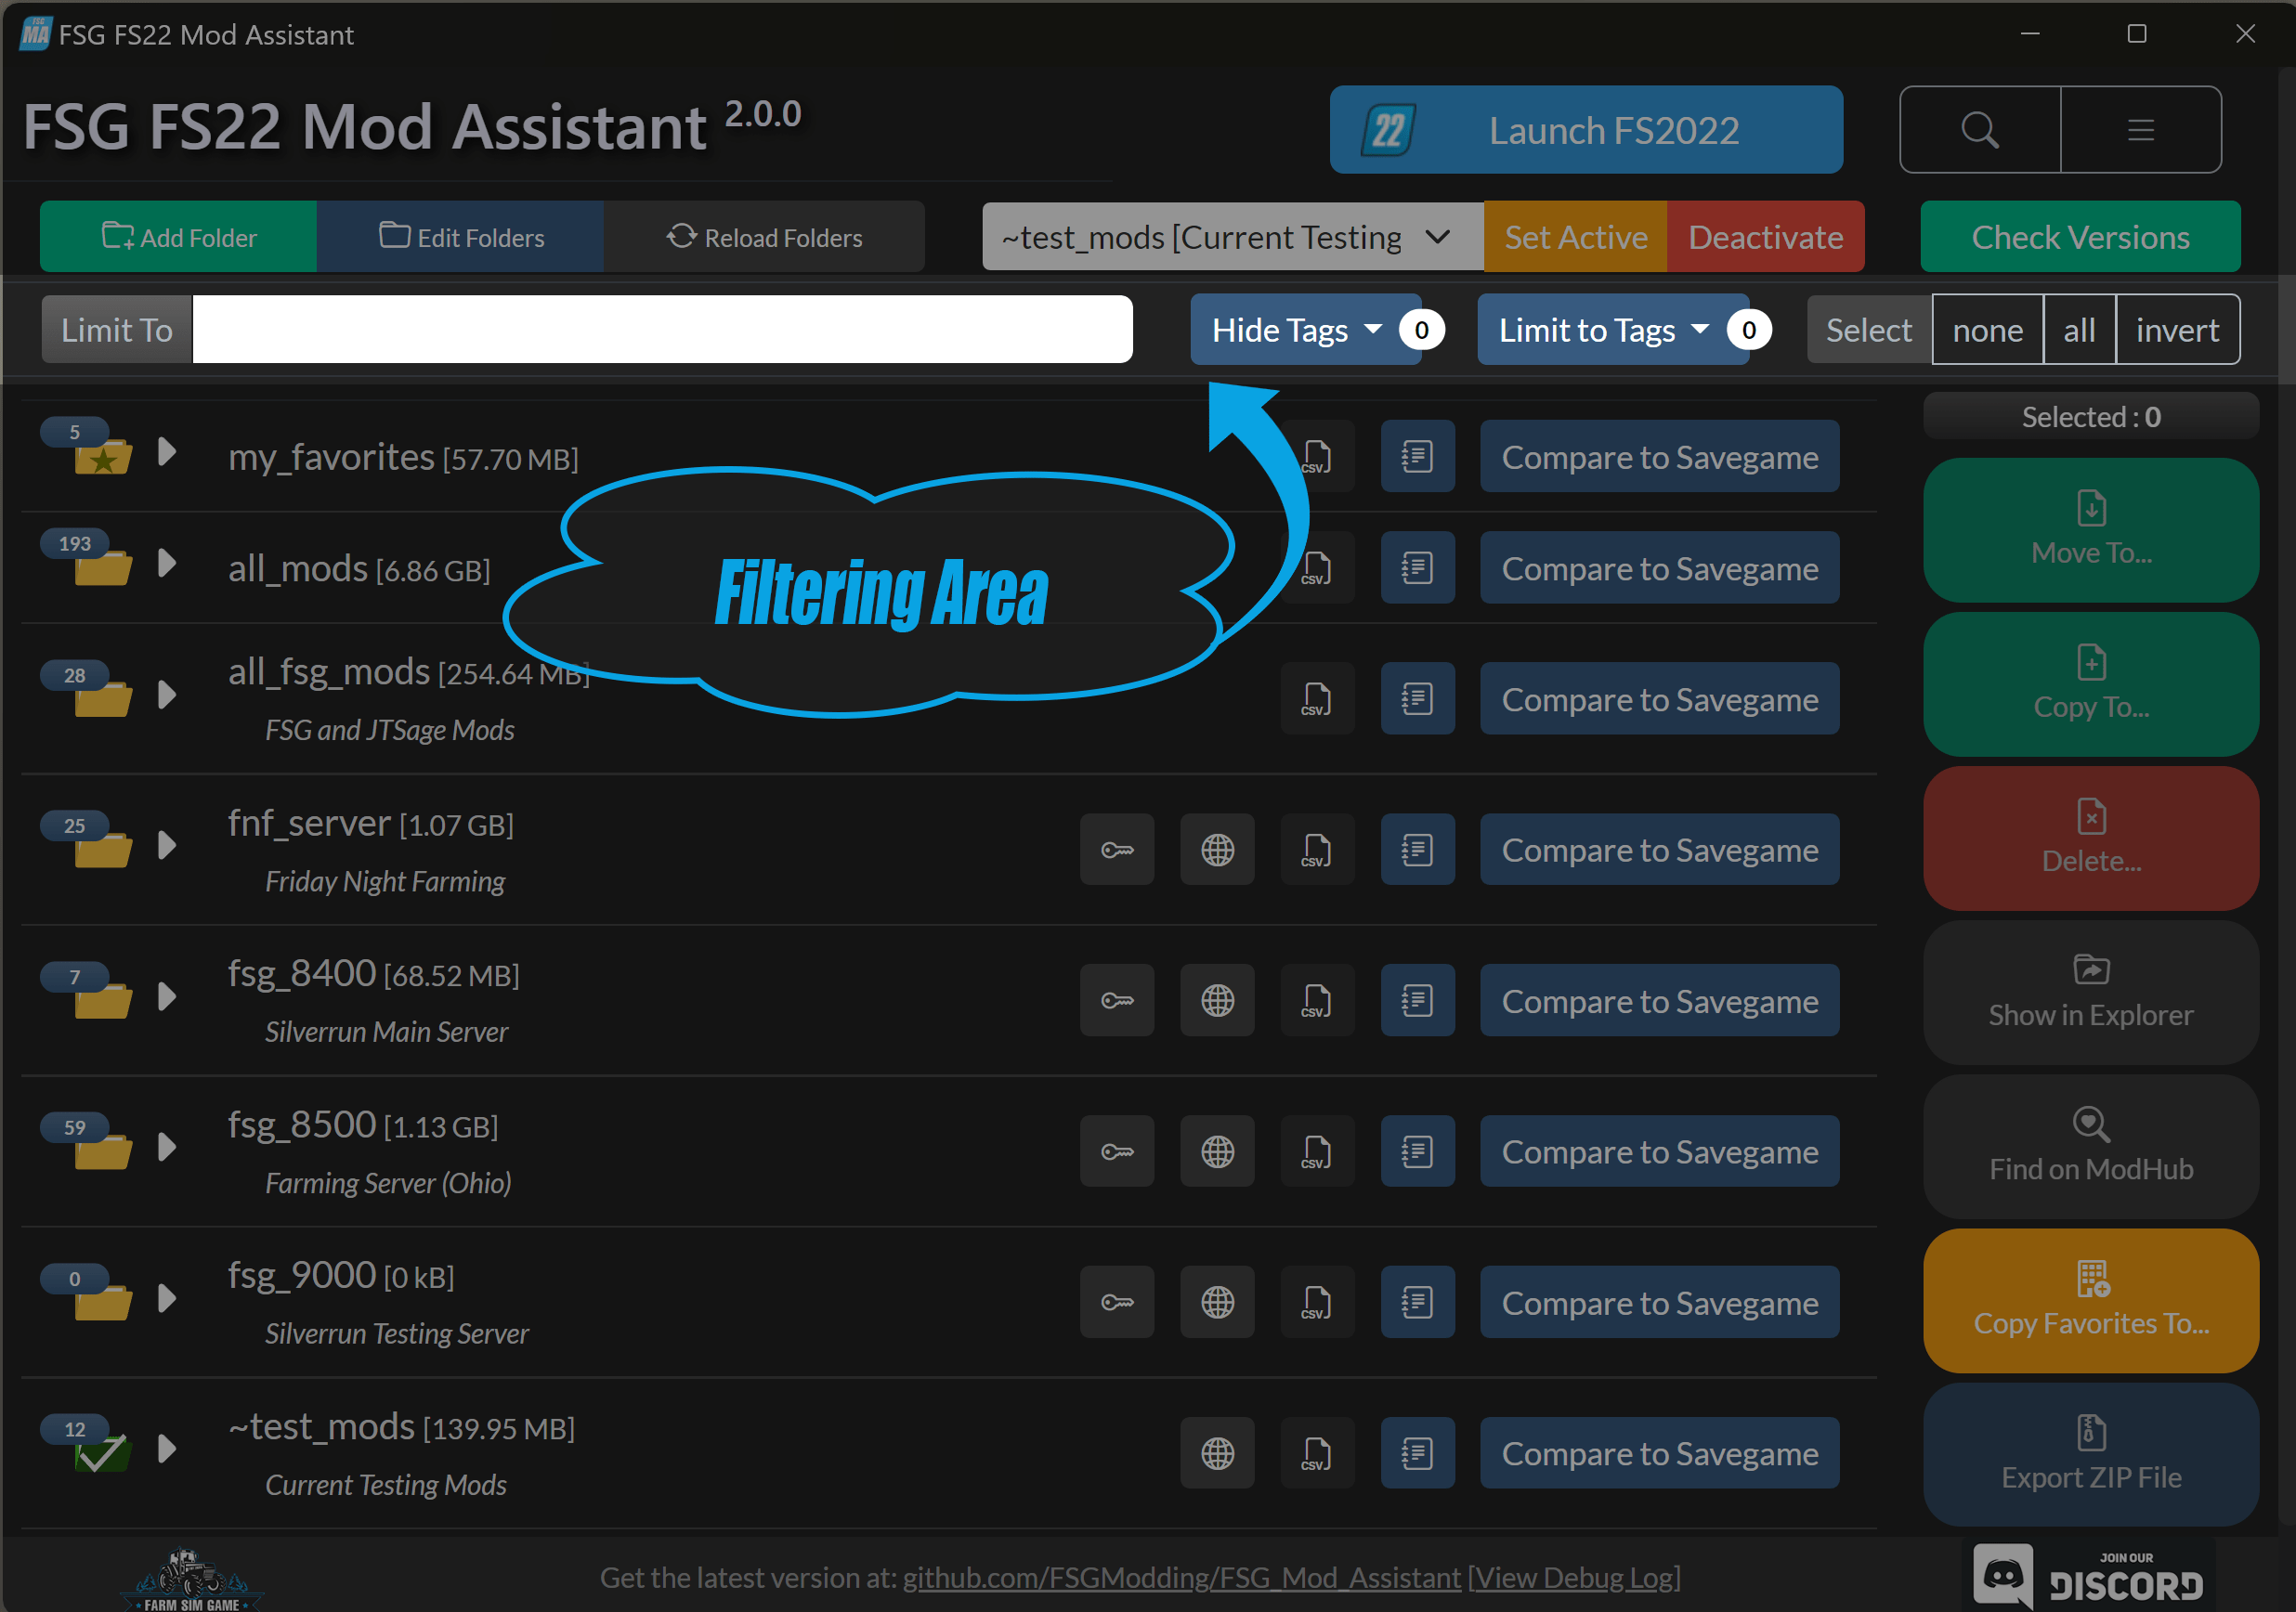Click notes icon for my_favorites

pos(1416,457)
